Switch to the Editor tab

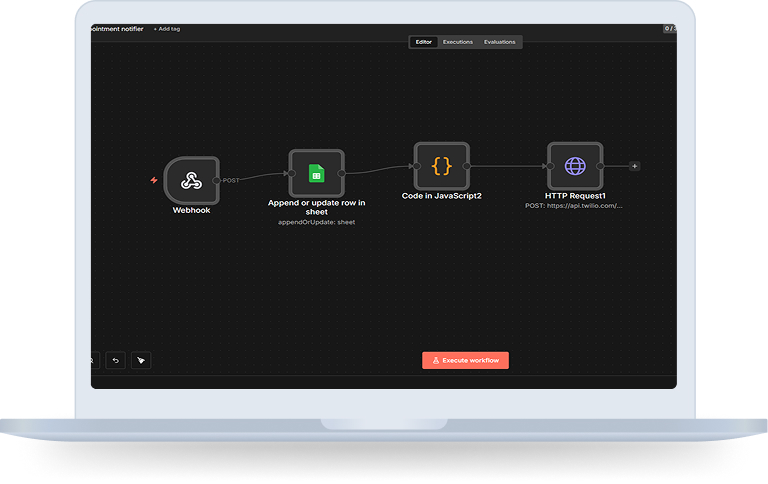tap(424, 42)
